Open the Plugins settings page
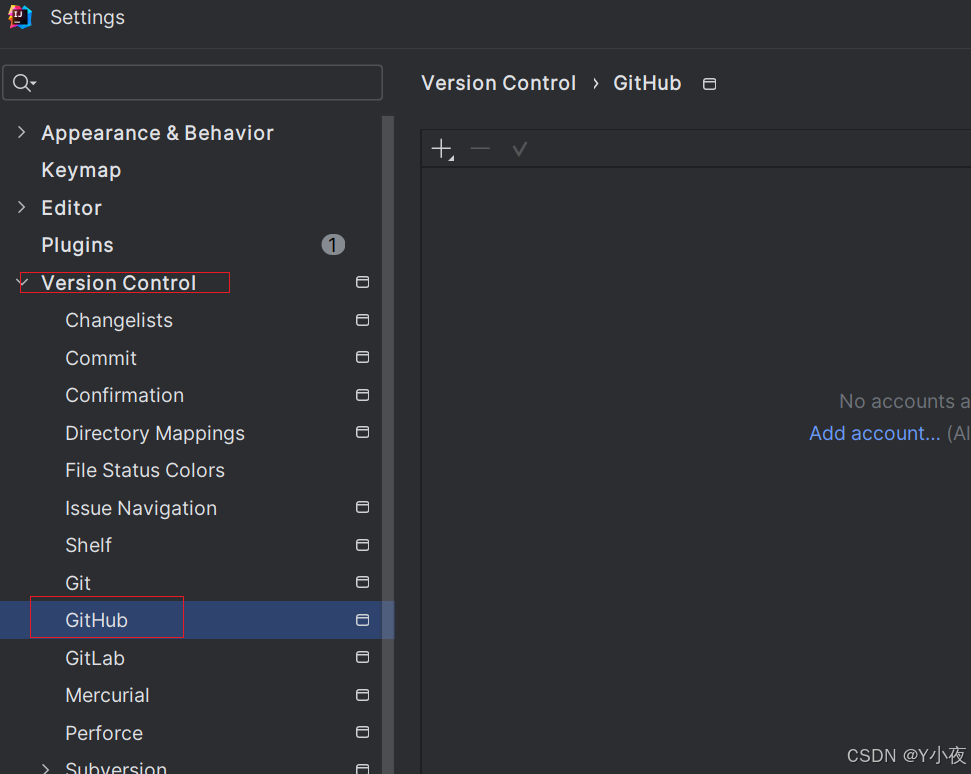Screen dimensions: 971x774 click(x=77, y=245)
